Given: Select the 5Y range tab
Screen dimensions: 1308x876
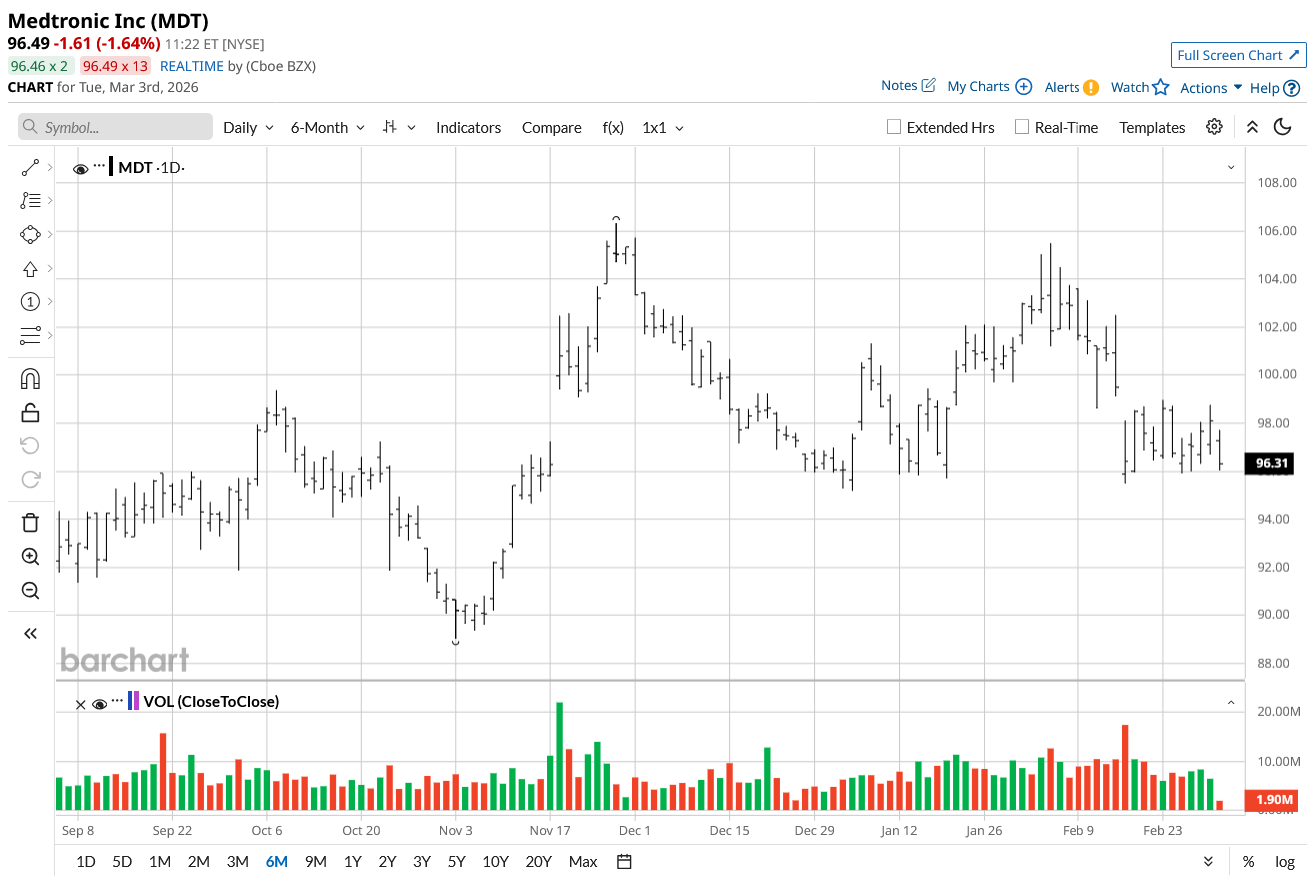Looking at the screenshot, I should click(x=456, y=861).
